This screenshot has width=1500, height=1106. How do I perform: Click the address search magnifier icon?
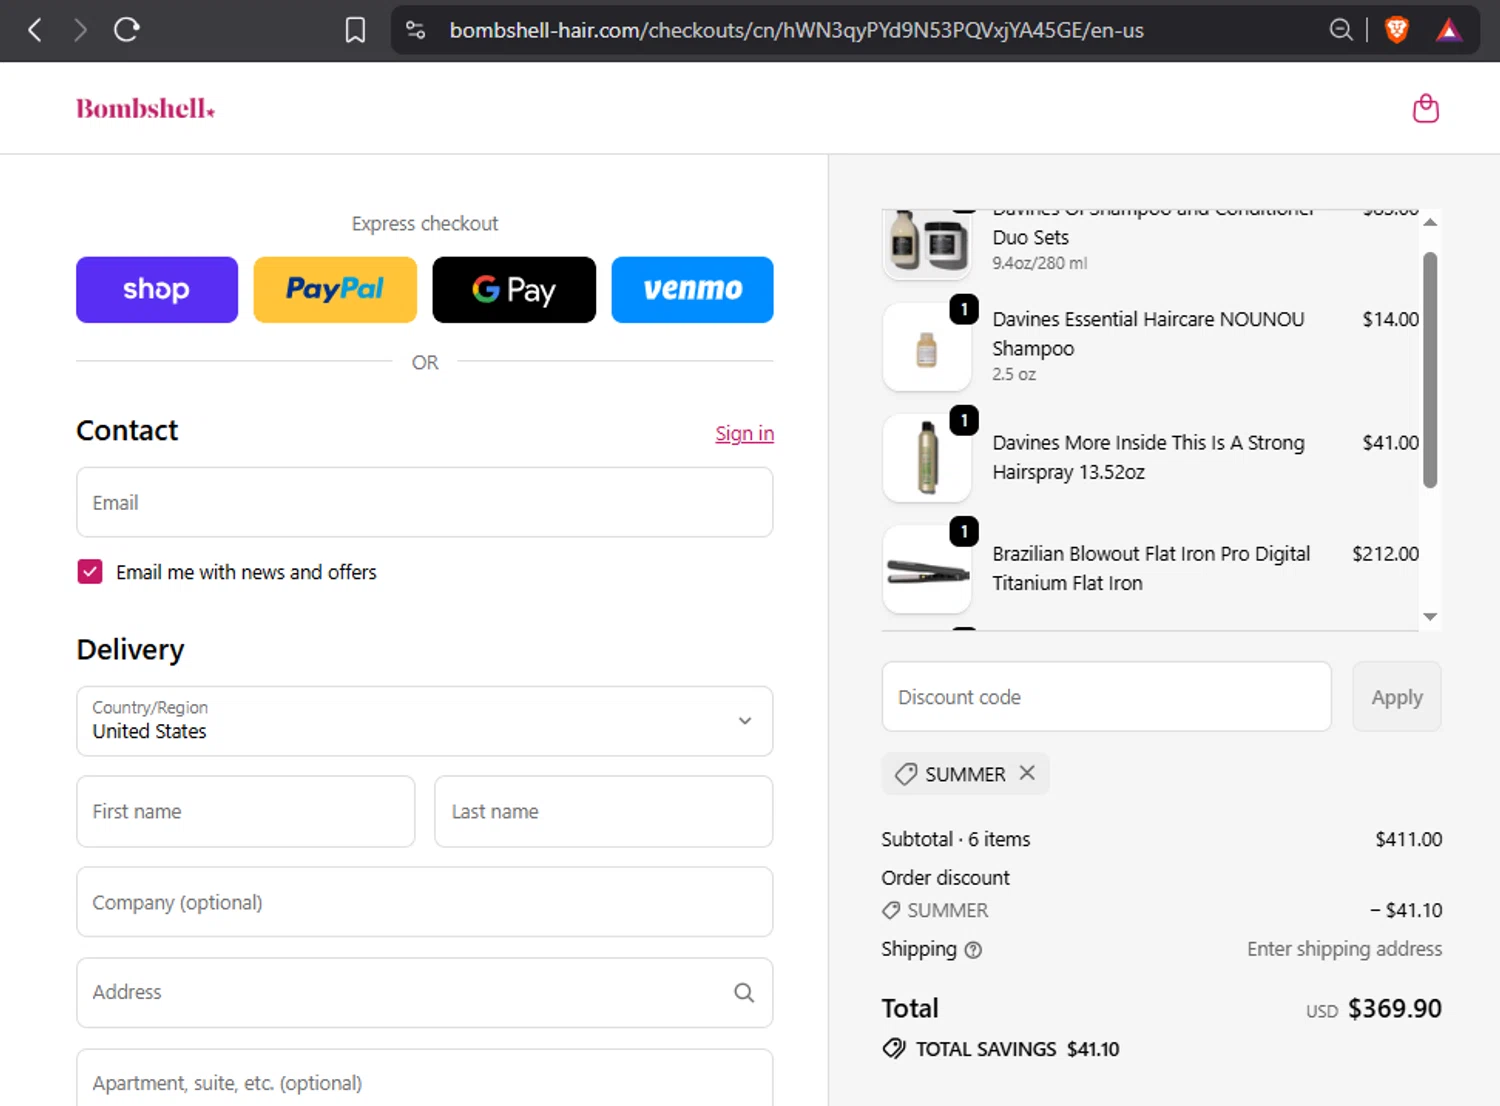pyautogui.click(x=744, y=992)
